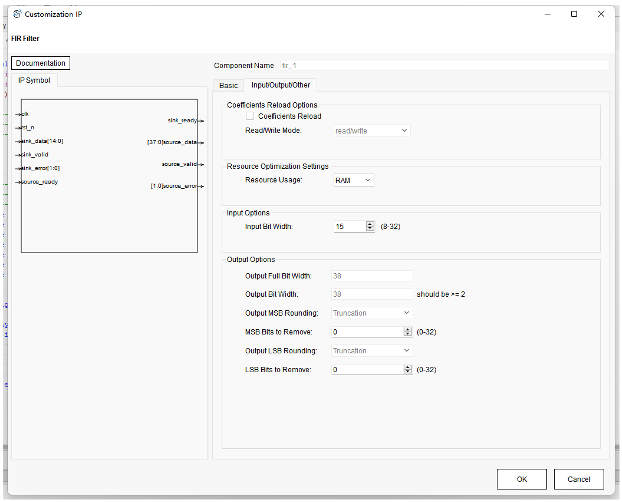Image resolution: width=622 pixels, height=502 pixels.
Task: Click the Output Bit Width field
Action: [371, 295]
